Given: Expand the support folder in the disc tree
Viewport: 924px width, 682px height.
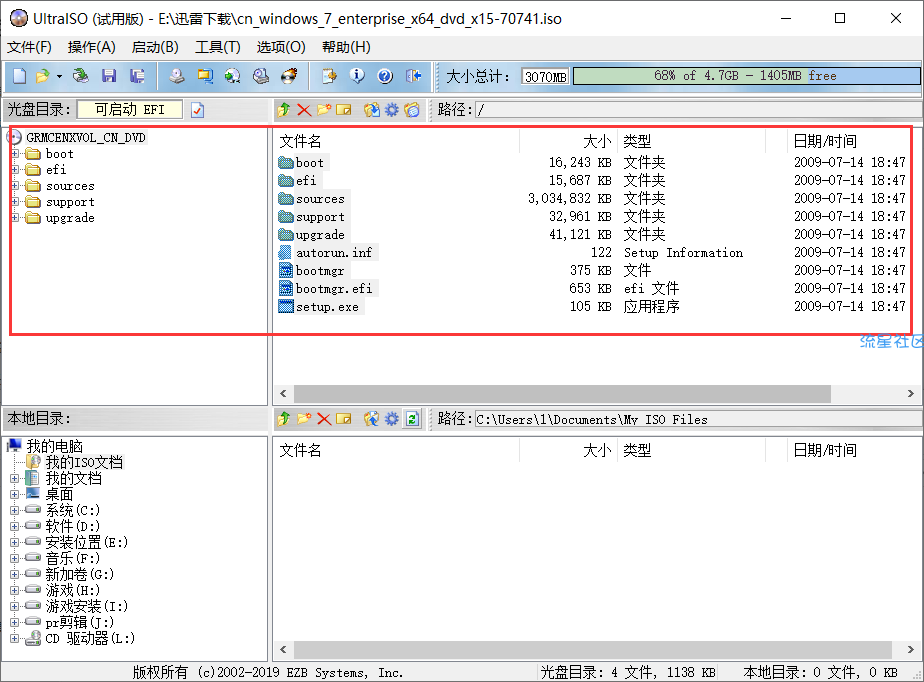Looking at the screenshot, I should 15,202.
